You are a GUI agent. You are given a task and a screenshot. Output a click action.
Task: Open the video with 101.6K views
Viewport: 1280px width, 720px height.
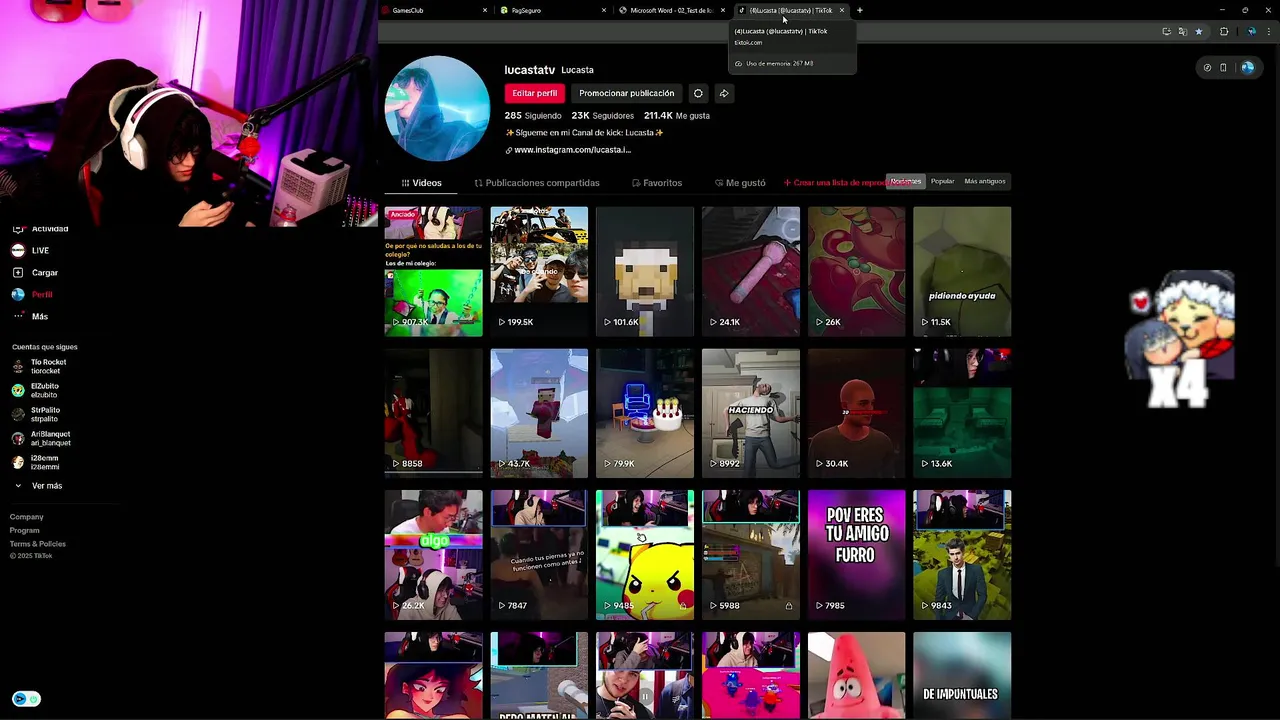pos(645,272)
